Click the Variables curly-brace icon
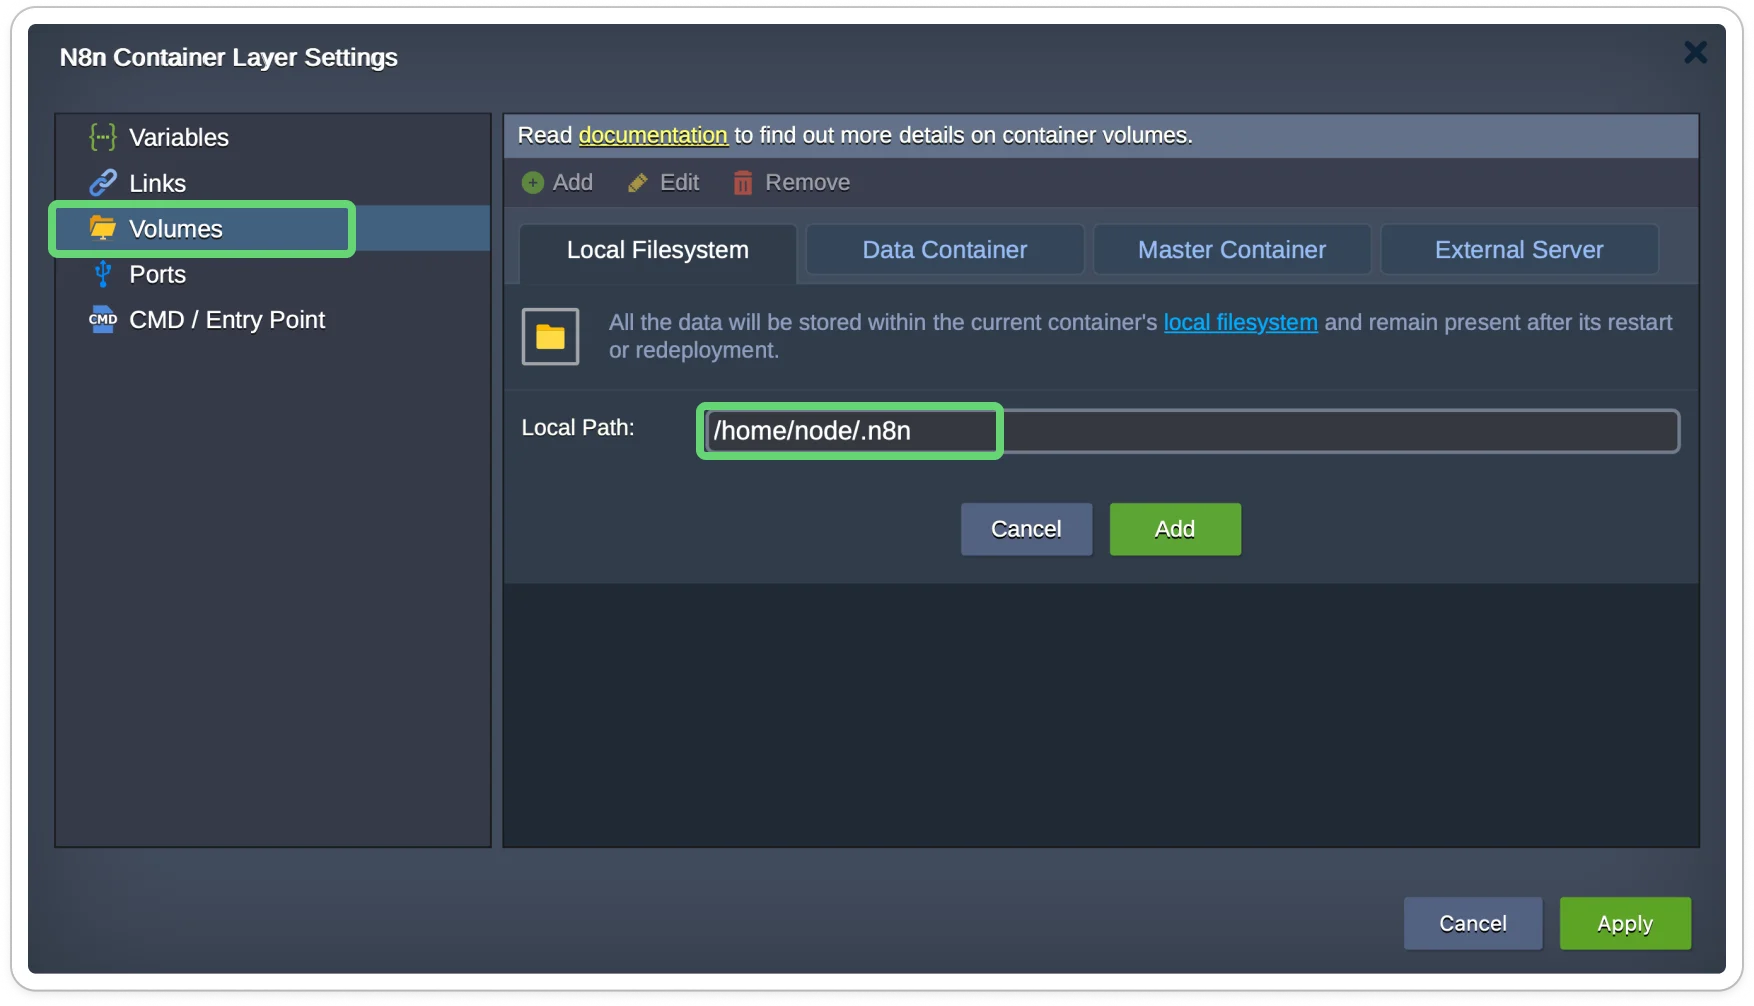Viewport: 1754px width, 1006px height. 103,137
